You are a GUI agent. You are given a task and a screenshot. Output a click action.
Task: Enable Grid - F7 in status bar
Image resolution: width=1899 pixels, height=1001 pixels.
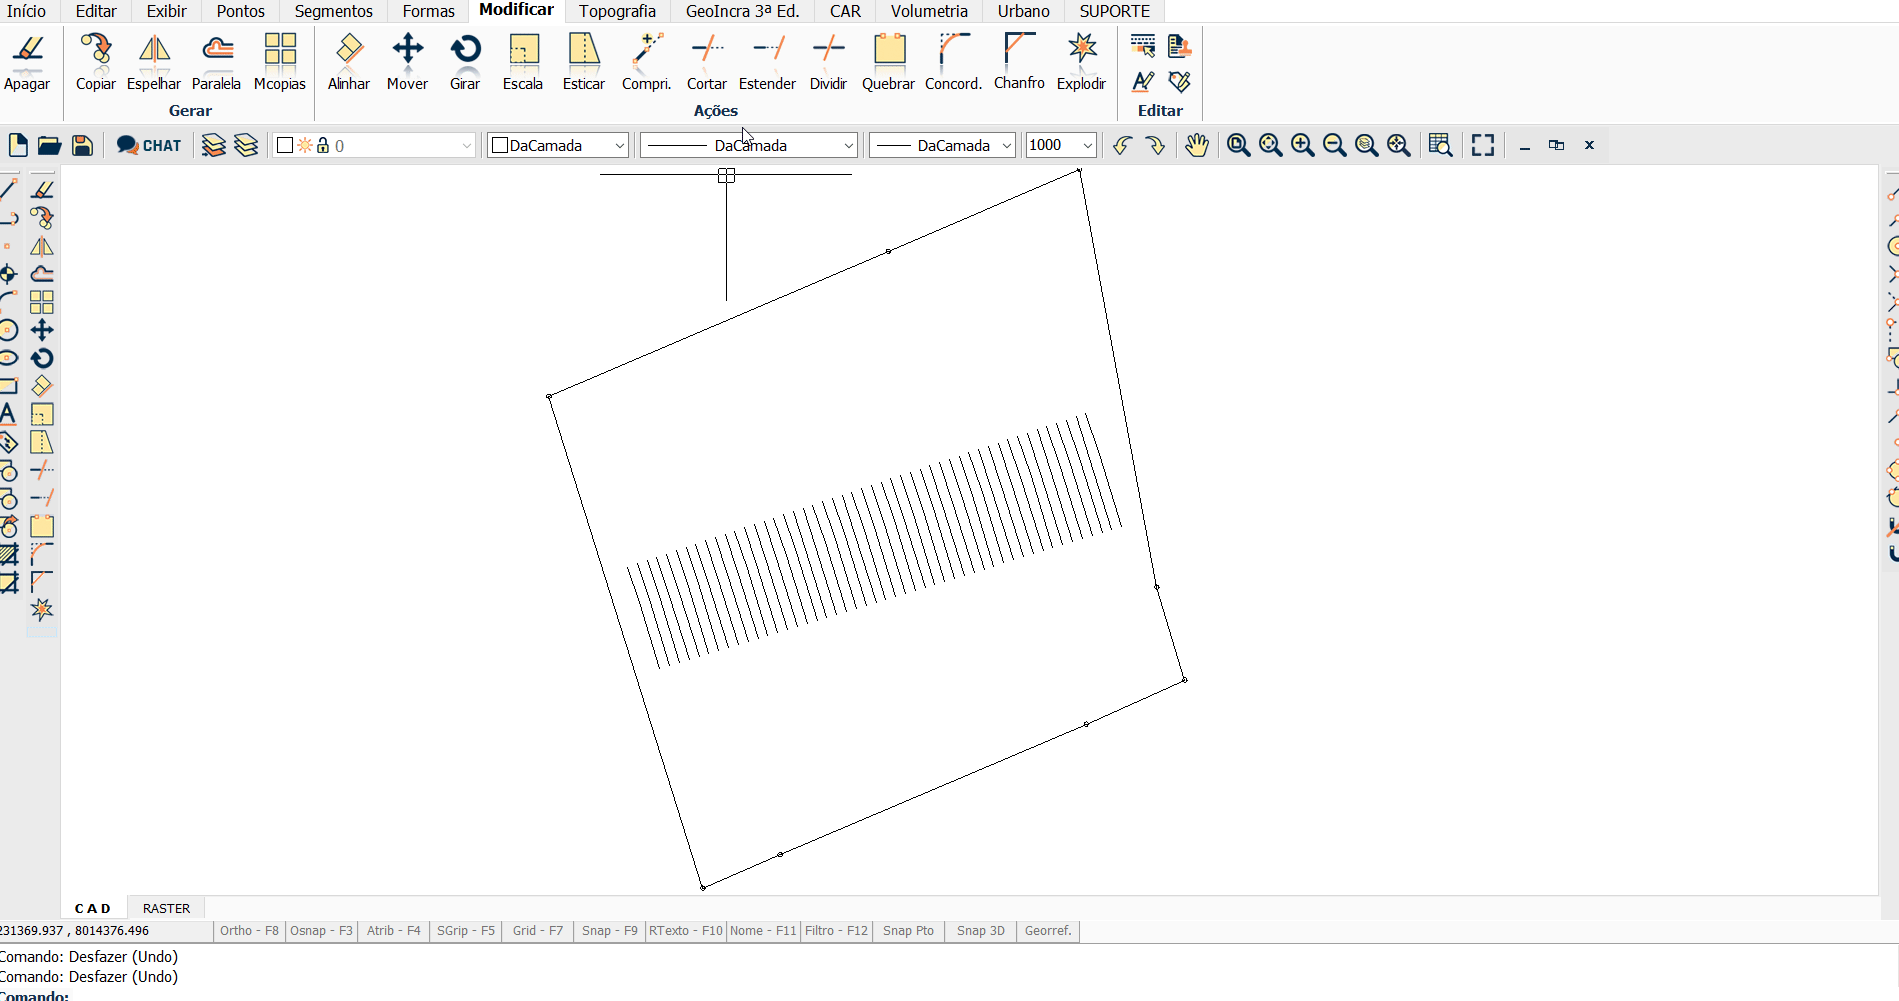[x=537, y=931]
